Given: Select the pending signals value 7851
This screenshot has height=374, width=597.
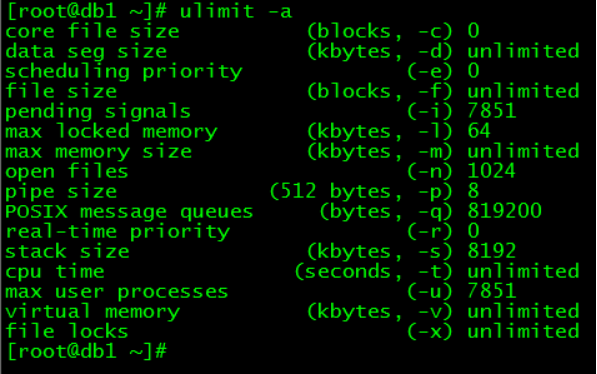Looking at the screenshot, I should pyautogui.click(x=492, y=111).
